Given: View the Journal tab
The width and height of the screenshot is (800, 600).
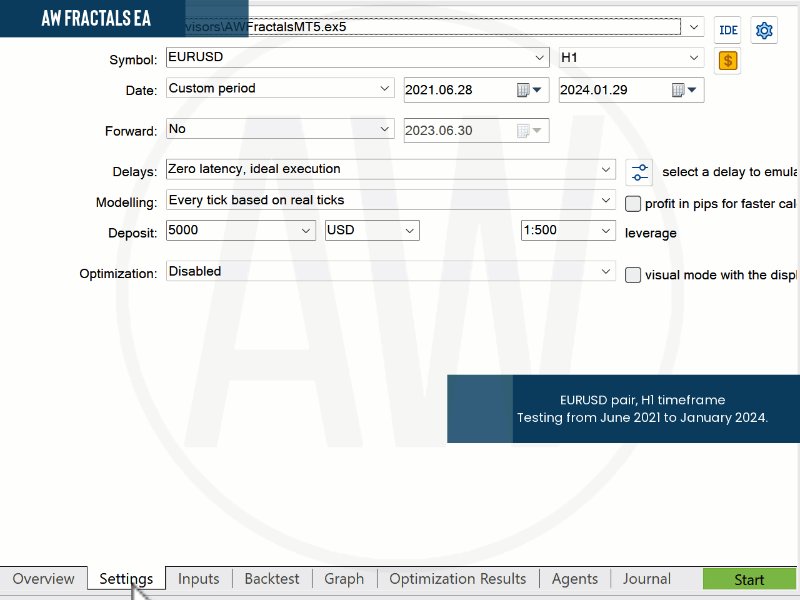Looking at the screenshot, I should [646, 579].
